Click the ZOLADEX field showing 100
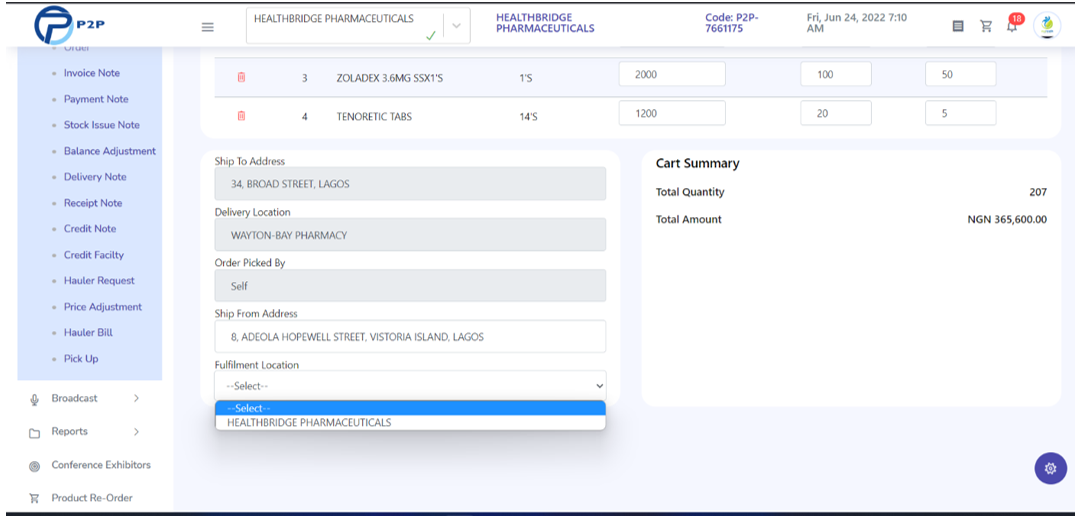 (835, 74)
